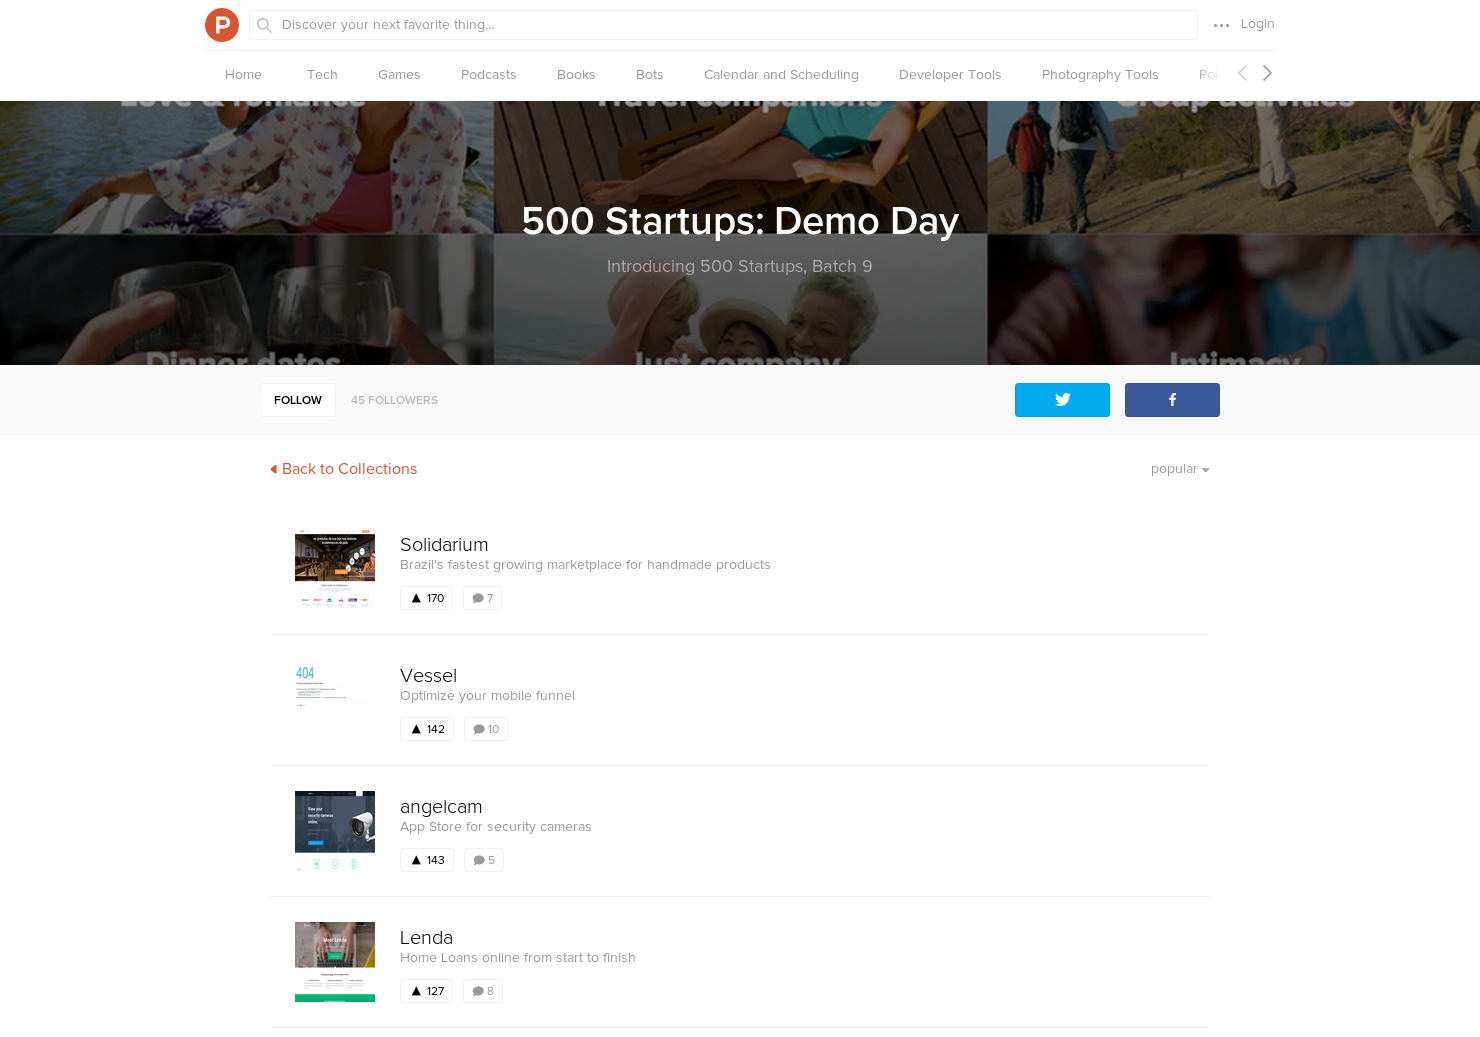Image resolution: width=1480 pixels, height=1037 pixels.
Task: Go Back to Collections
Action: (x=343, y=468)
